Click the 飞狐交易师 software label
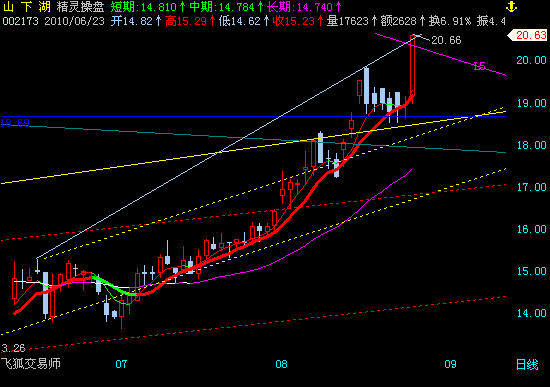 [x=31, y=363]
